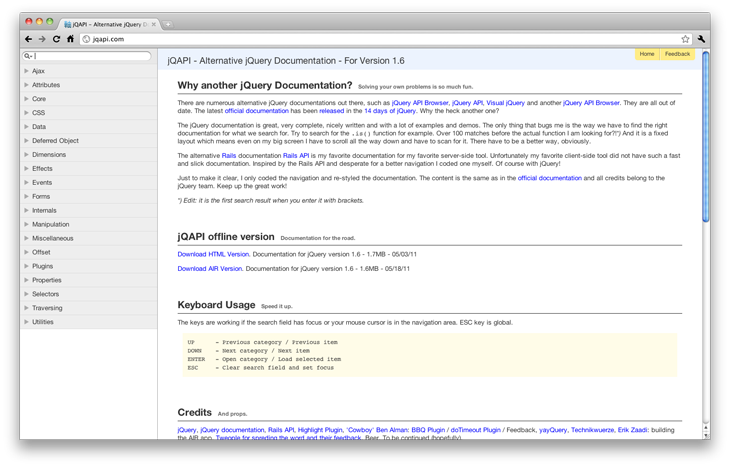Click Download HTML Version link
The height and width of the screenshot is (467, 730).
(x=213, y=254)
